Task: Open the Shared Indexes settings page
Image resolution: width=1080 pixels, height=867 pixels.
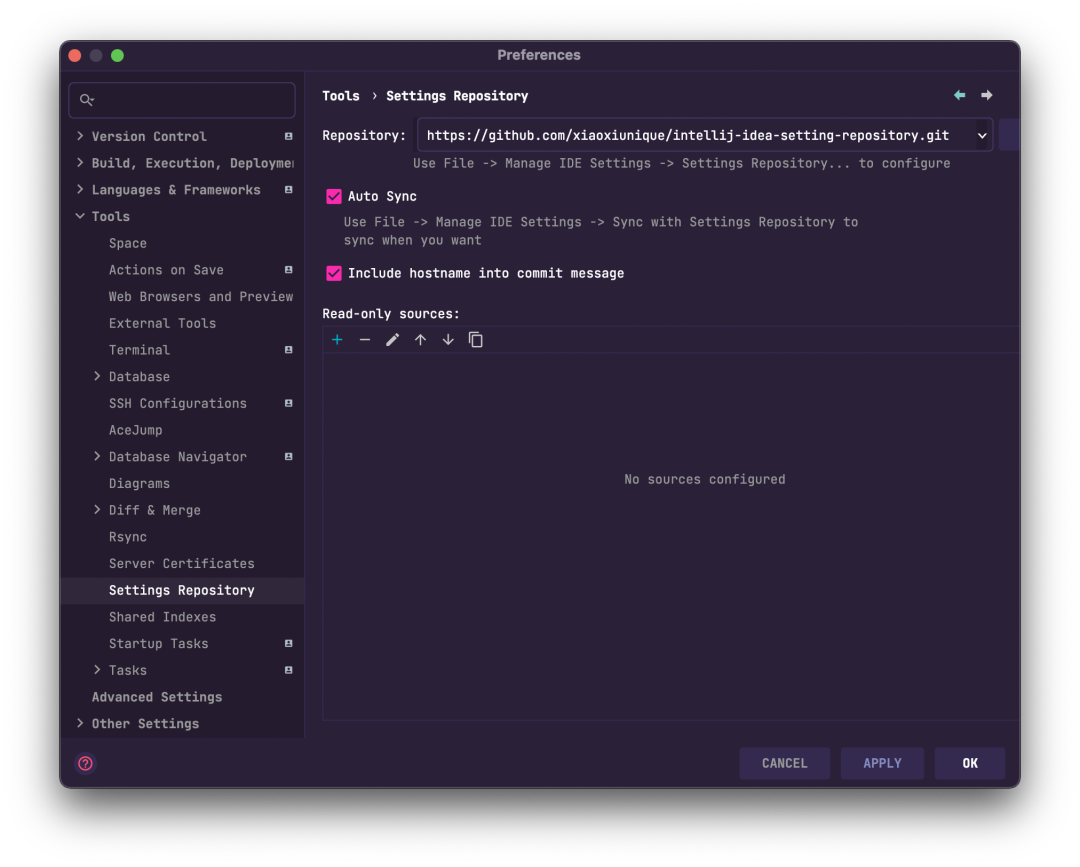Action: click(x=161, y=617)
